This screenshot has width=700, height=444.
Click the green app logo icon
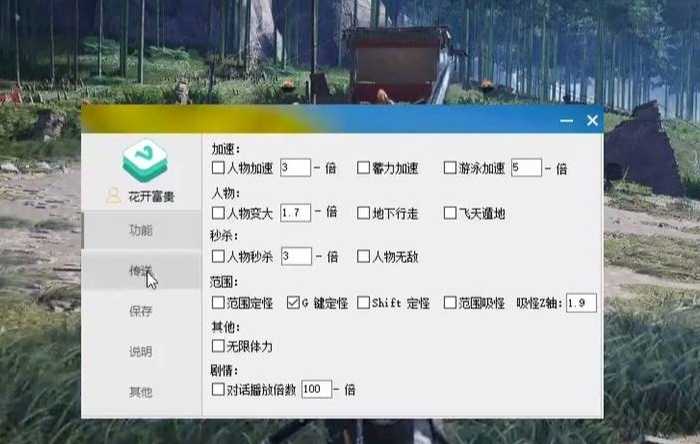pos(145,161)
